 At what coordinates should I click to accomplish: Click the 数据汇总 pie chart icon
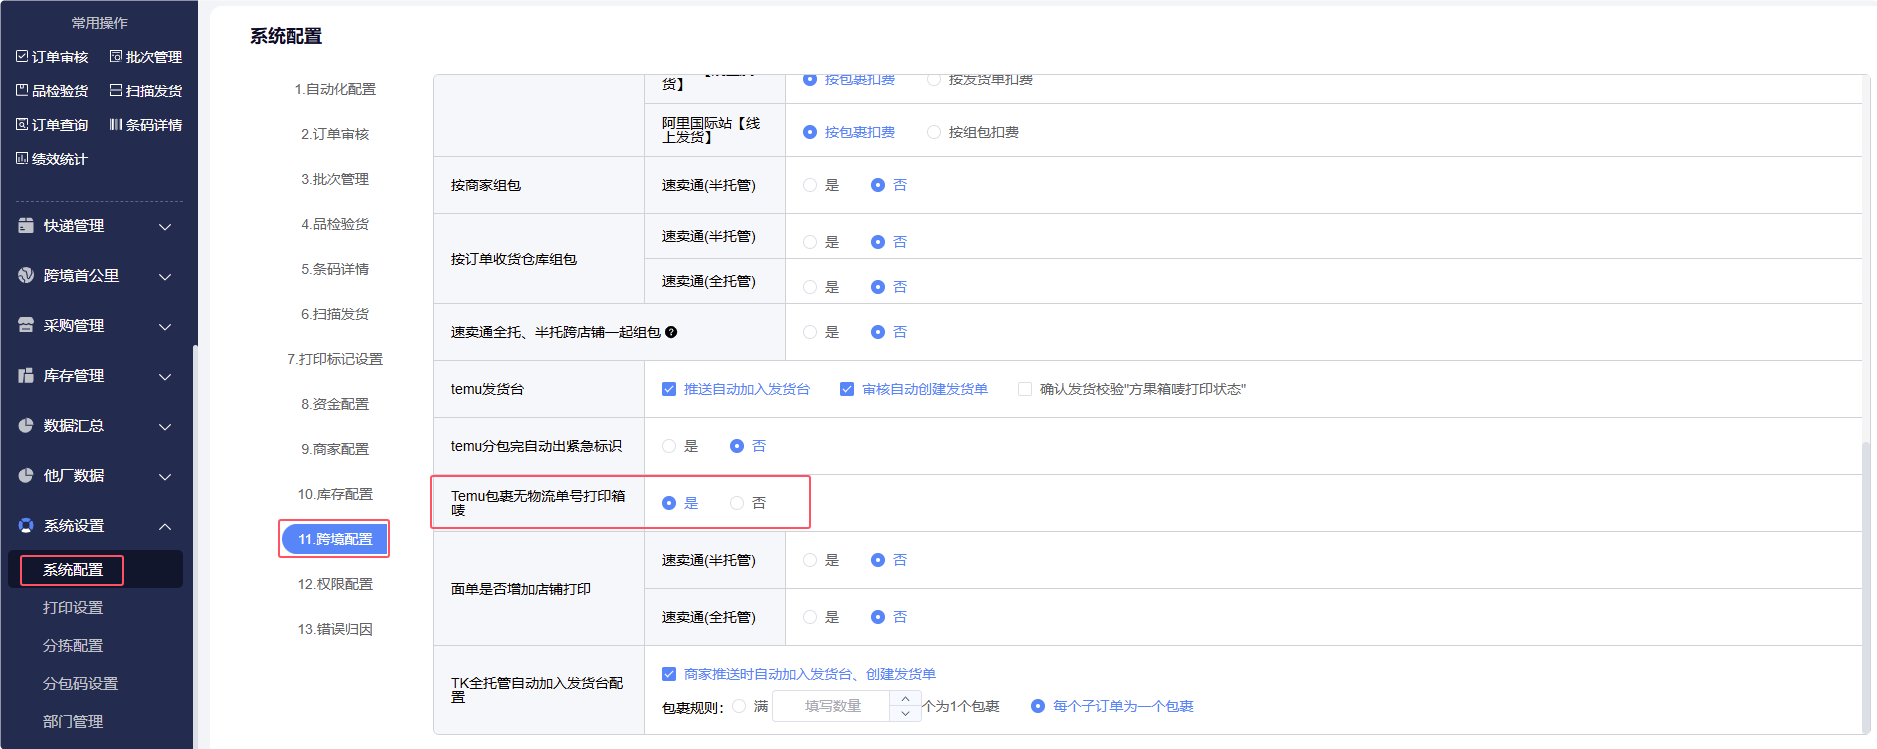(26, 426)
